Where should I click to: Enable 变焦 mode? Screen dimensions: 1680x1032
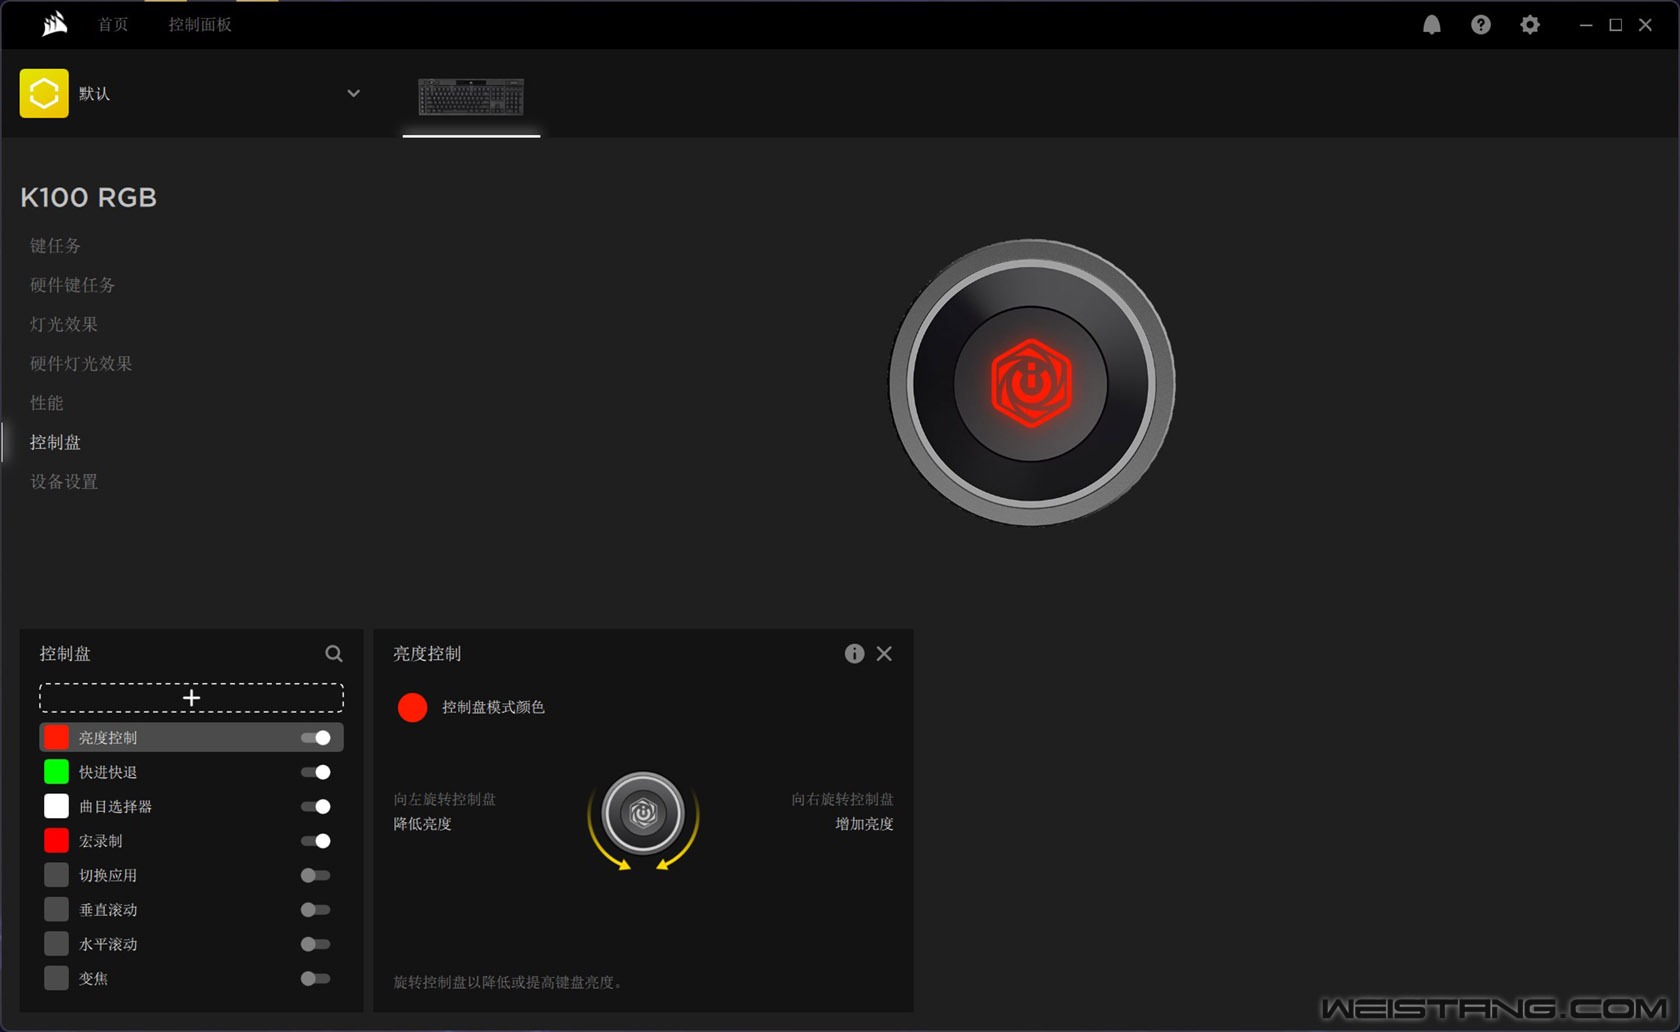[316, 979]
